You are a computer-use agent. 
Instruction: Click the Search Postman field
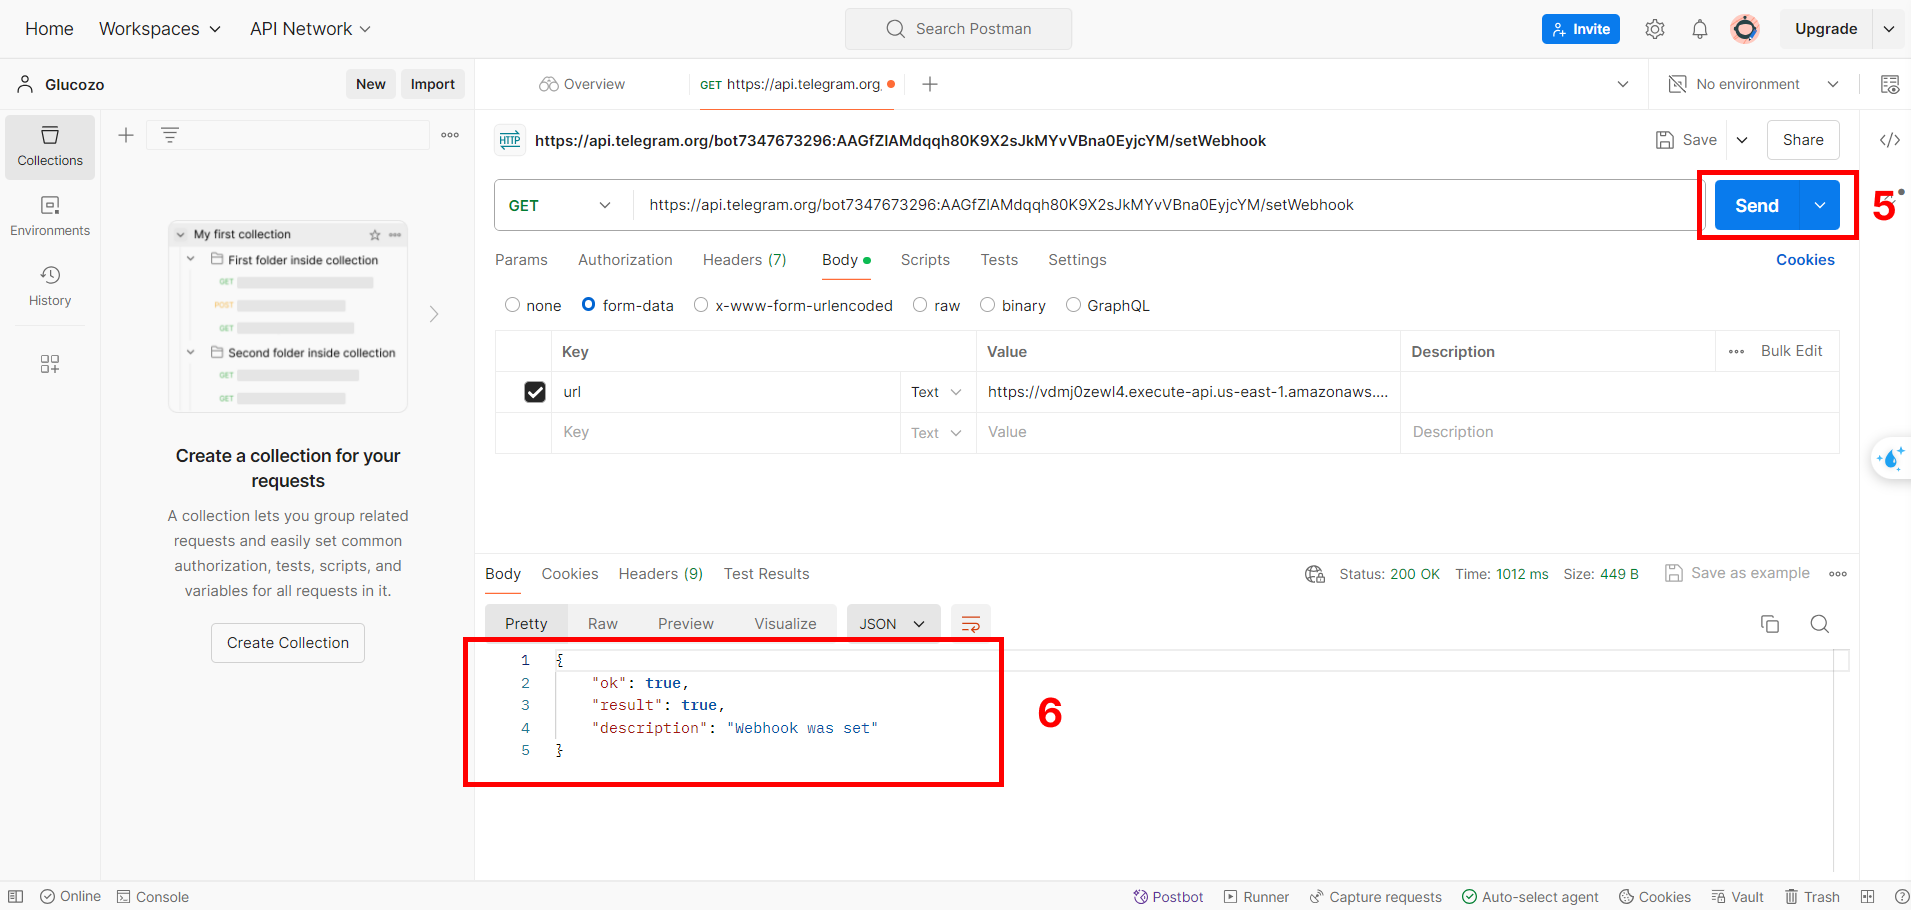[958, 29]
